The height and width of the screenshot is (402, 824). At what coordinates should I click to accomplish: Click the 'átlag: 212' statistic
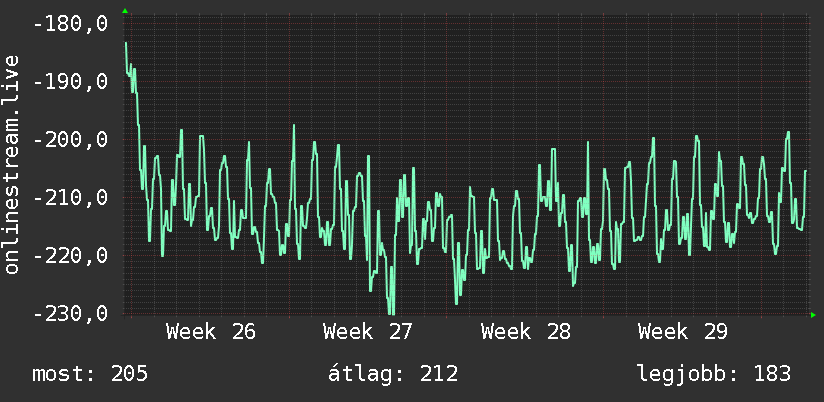point(393,374)
